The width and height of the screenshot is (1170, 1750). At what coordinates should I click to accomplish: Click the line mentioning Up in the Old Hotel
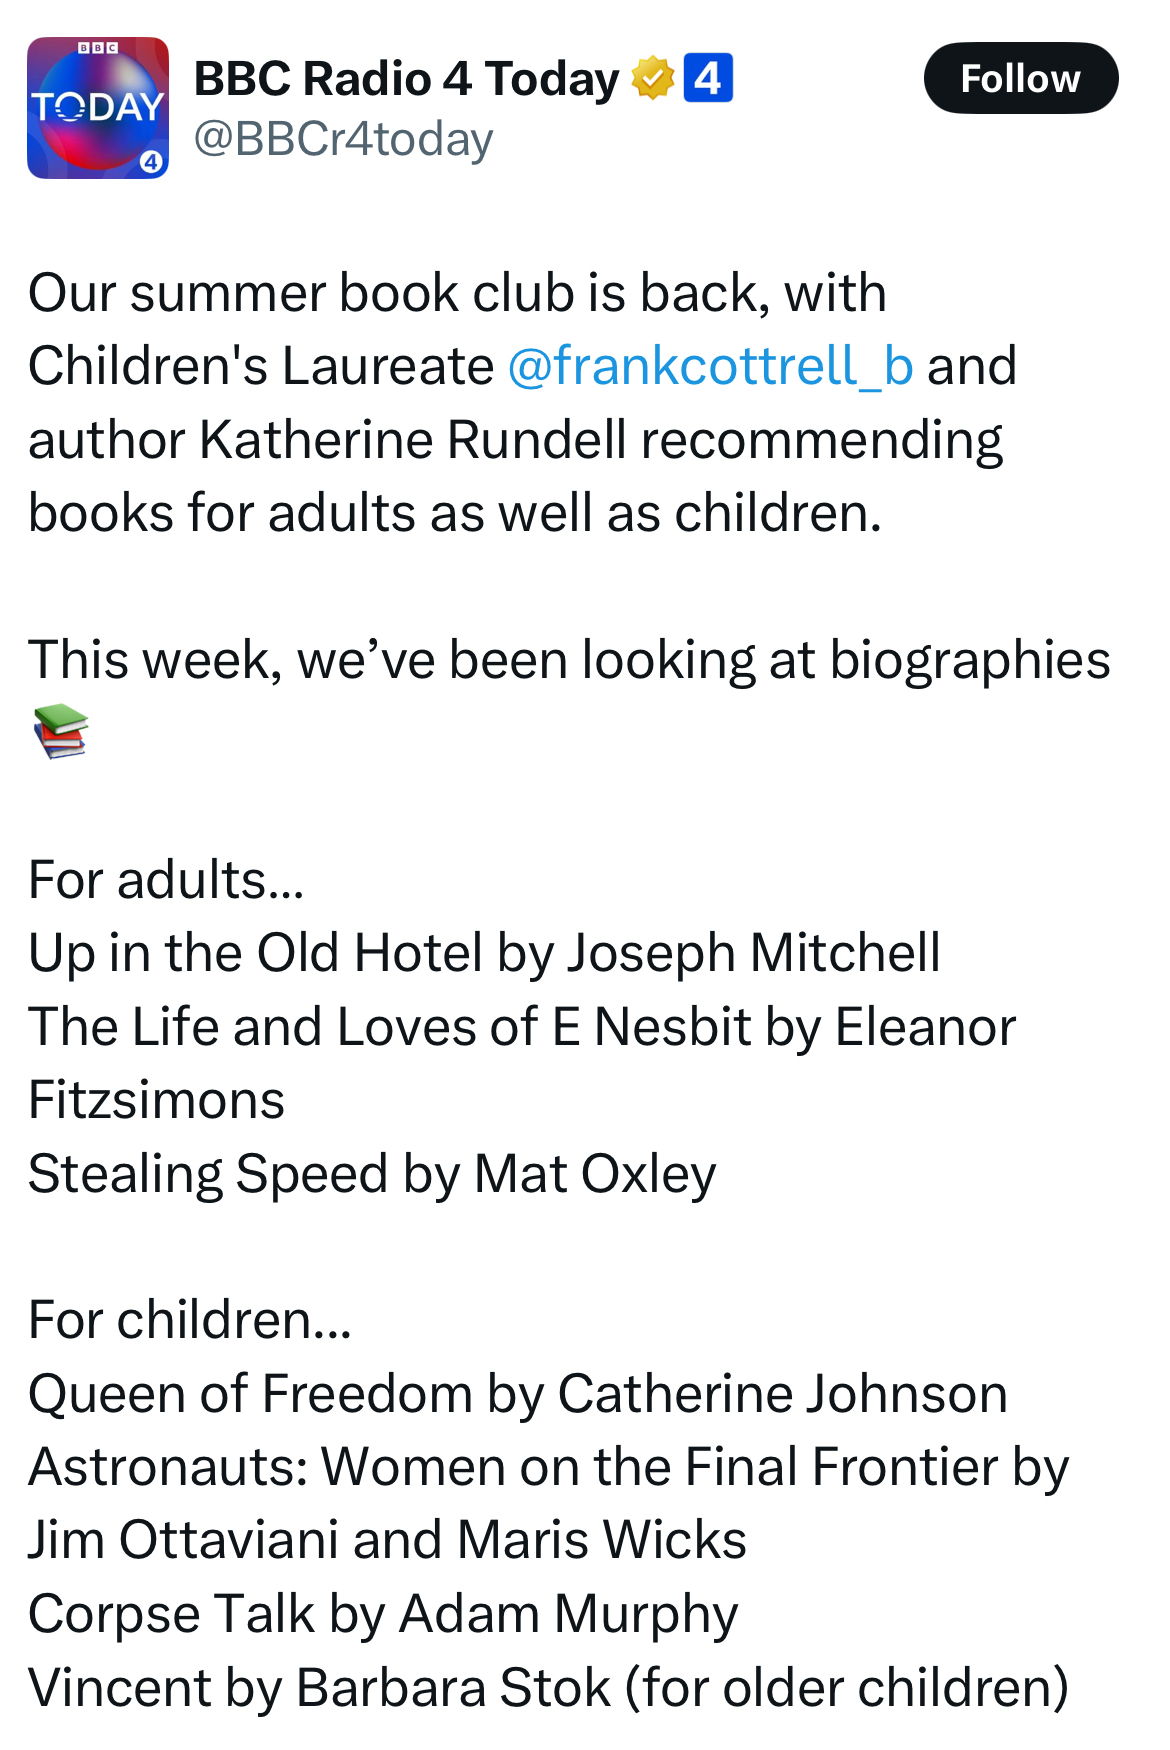tap(484, 953)
